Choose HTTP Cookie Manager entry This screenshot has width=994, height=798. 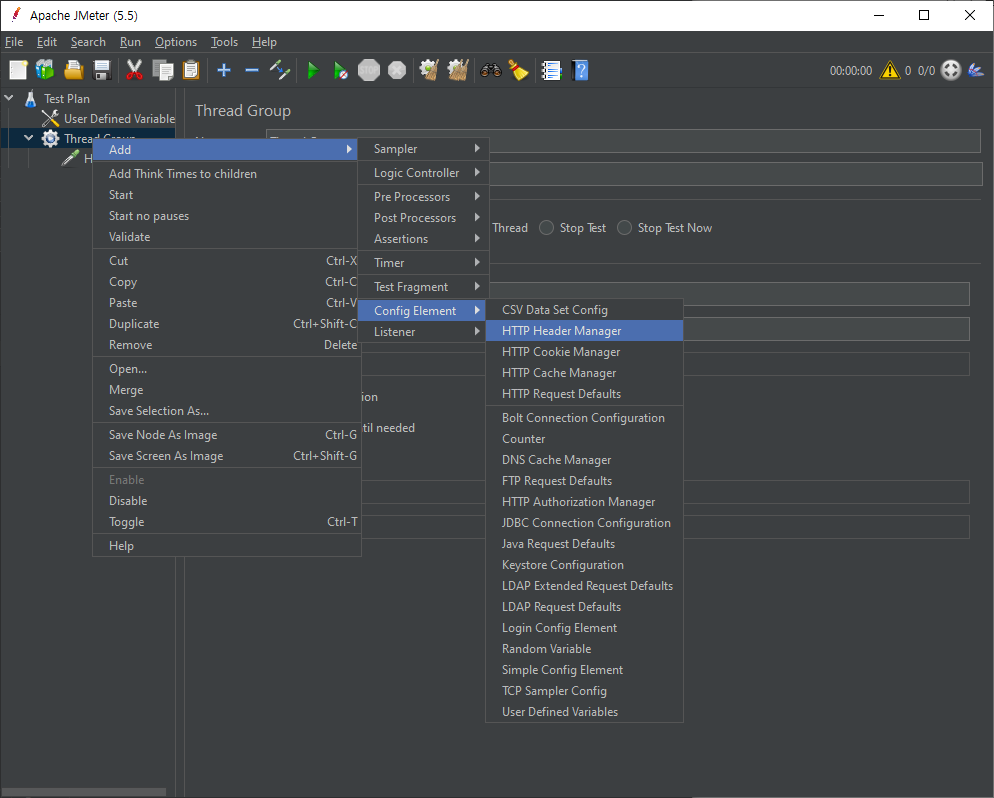(x=584, y=352)
